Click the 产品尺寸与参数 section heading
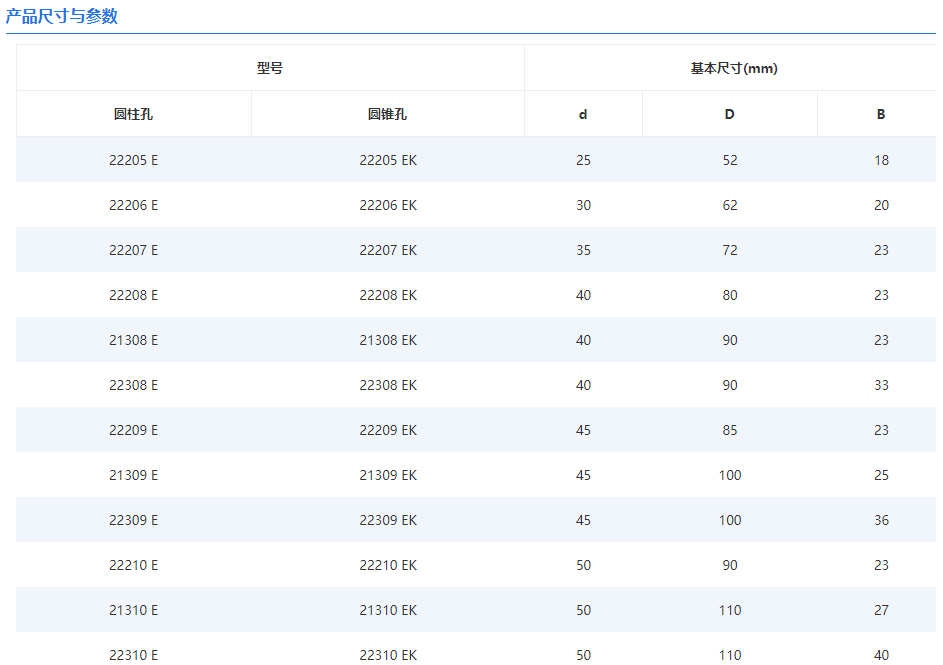 62,16
